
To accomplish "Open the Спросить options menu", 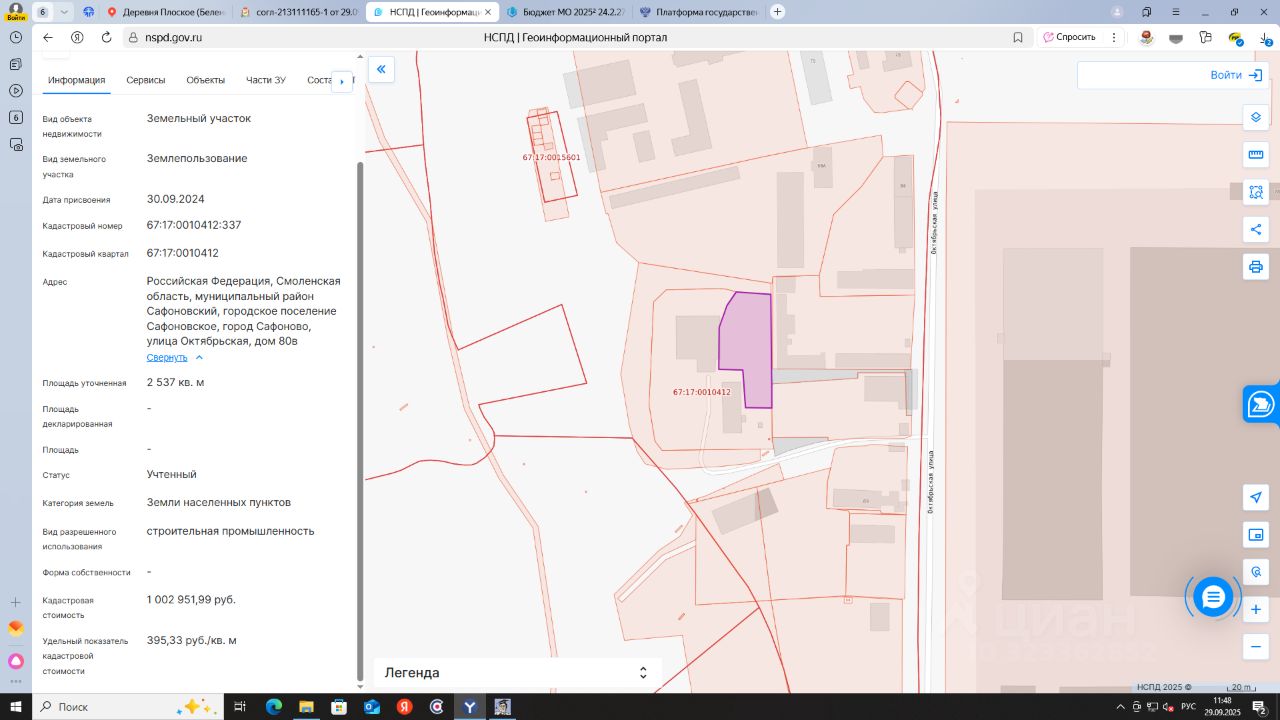I will (x=1116, y=37).
